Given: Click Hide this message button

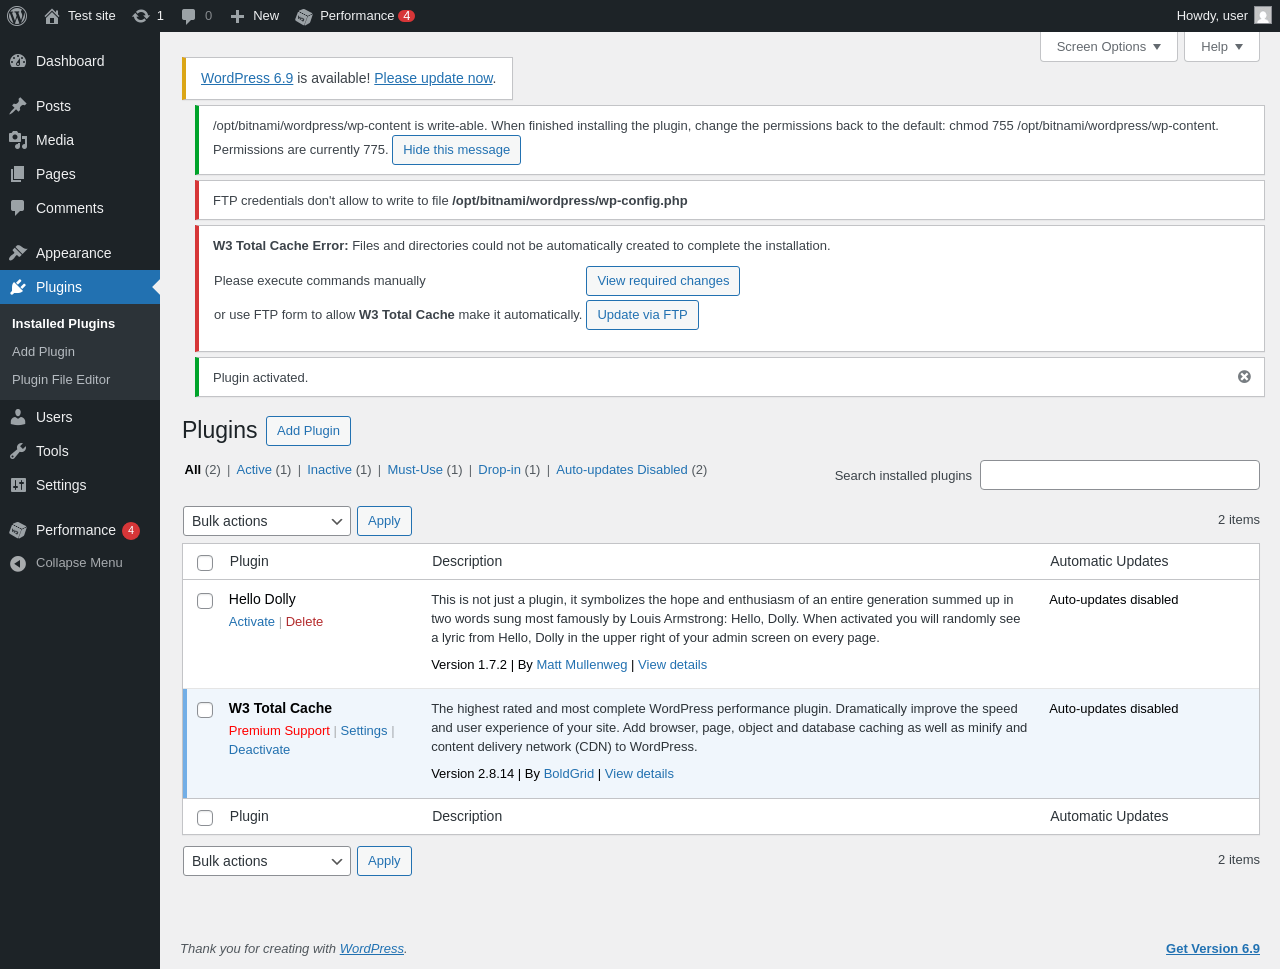Looking at the screenshot, I should 456,150.
